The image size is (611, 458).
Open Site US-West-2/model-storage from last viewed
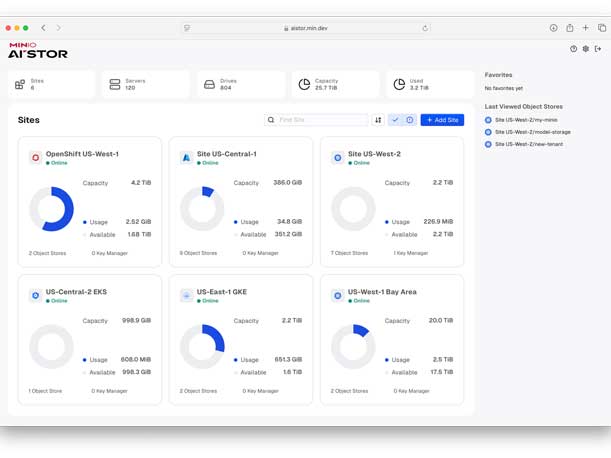(532, 132)
